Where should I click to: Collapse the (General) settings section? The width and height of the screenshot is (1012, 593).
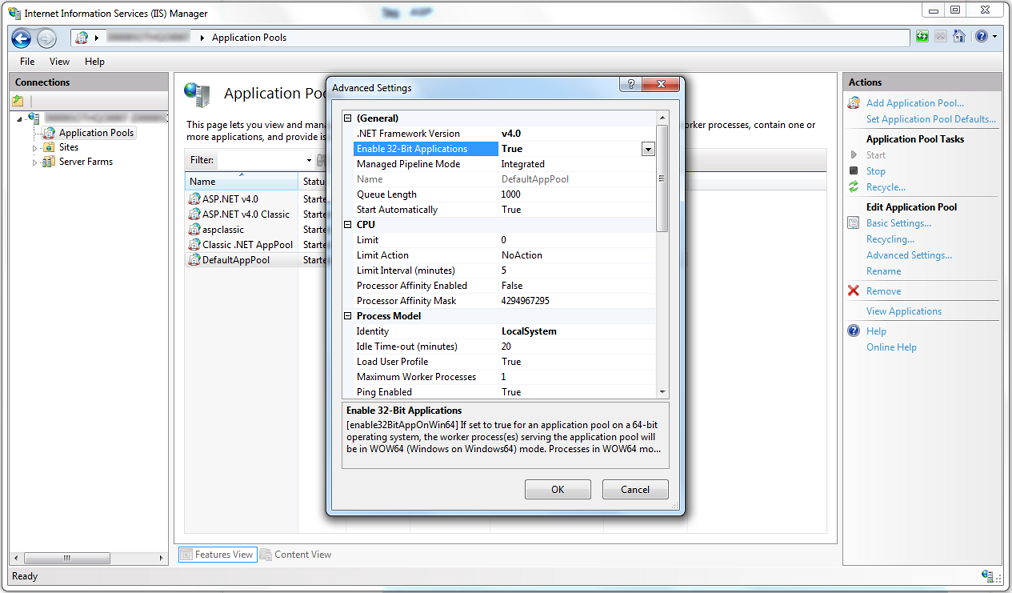click(x=348, y=118)
